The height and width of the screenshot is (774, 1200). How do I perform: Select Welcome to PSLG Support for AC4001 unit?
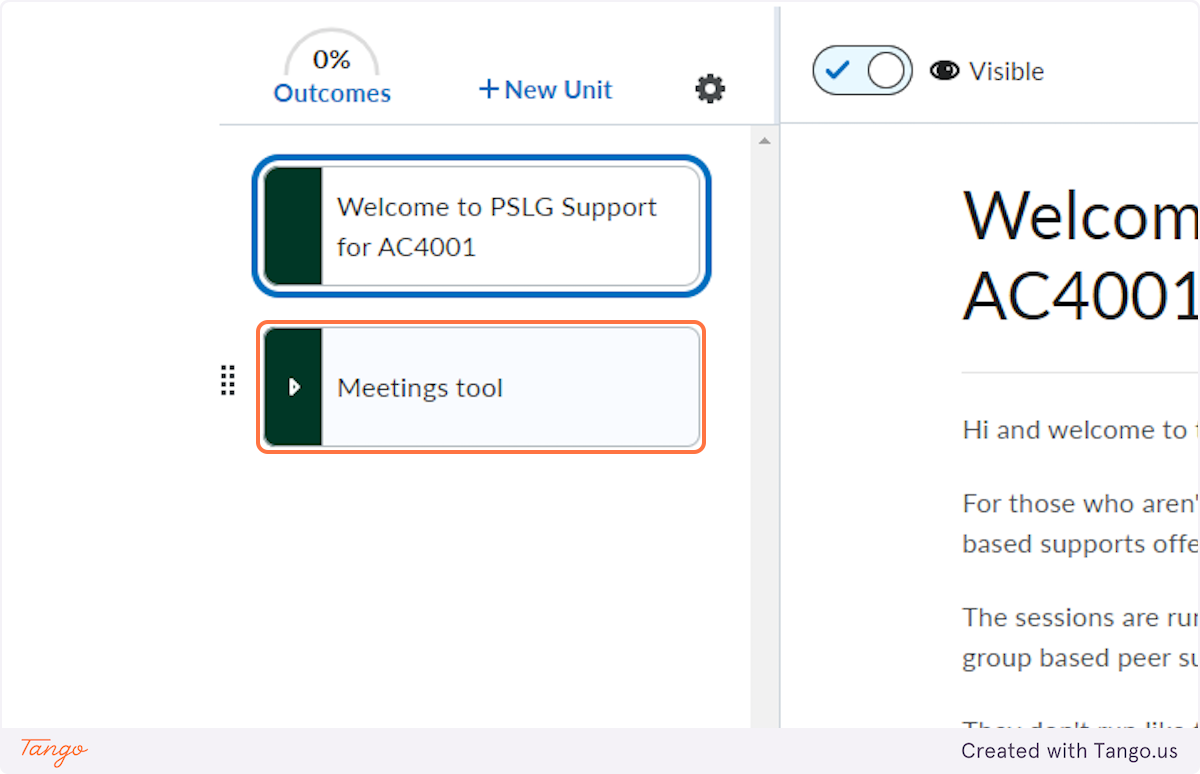coord(481,227)
